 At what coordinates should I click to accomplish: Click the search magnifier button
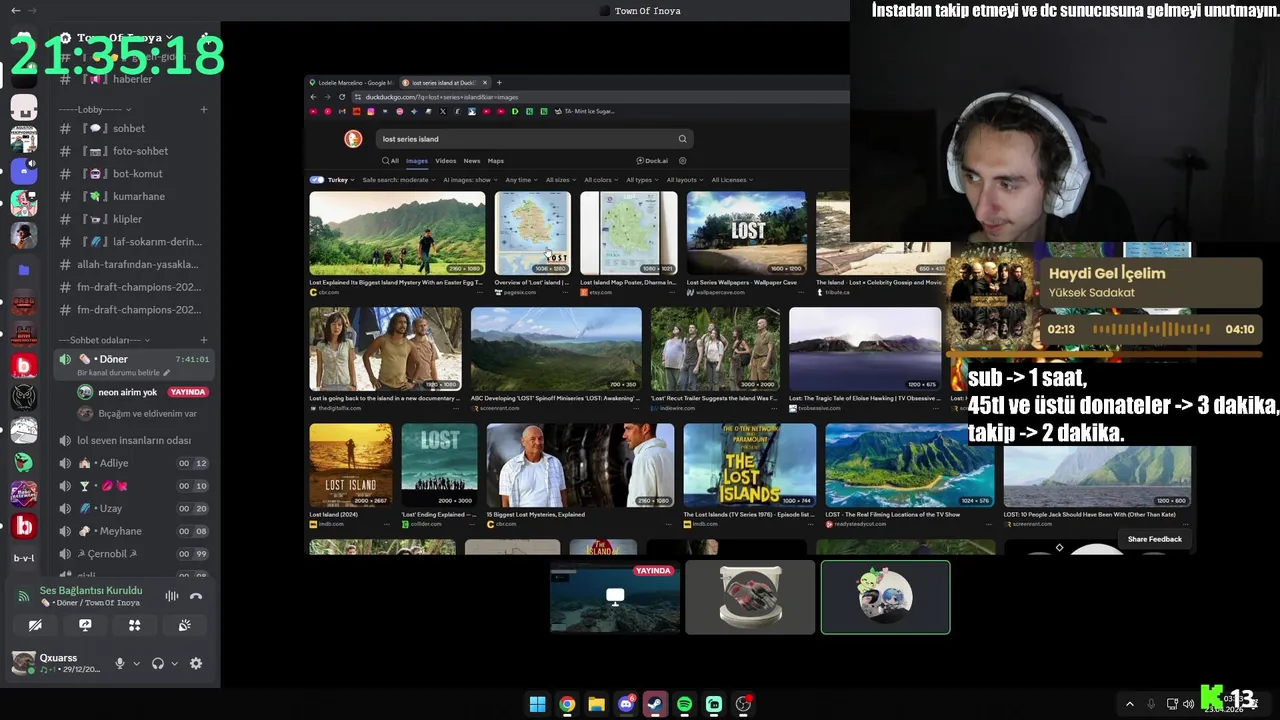click(682, 139)
